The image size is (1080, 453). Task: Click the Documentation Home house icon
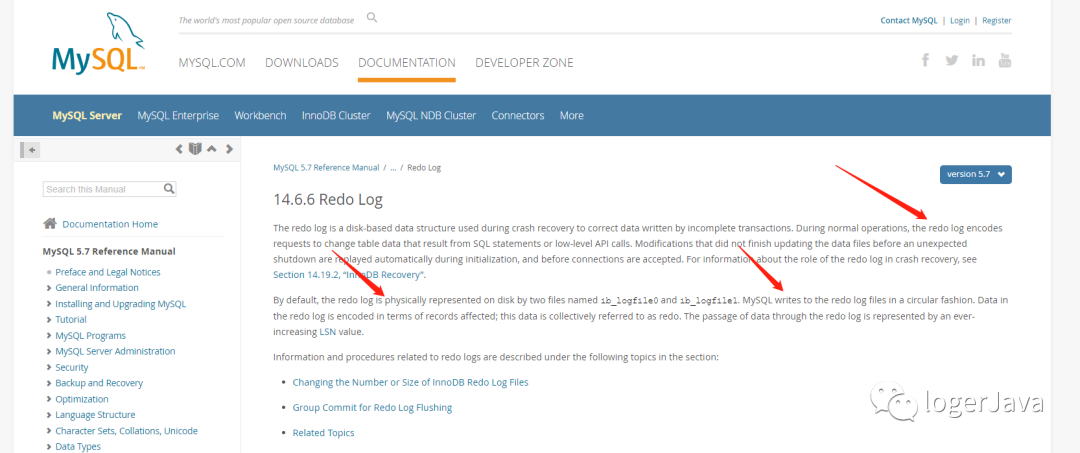click(50, 223)
